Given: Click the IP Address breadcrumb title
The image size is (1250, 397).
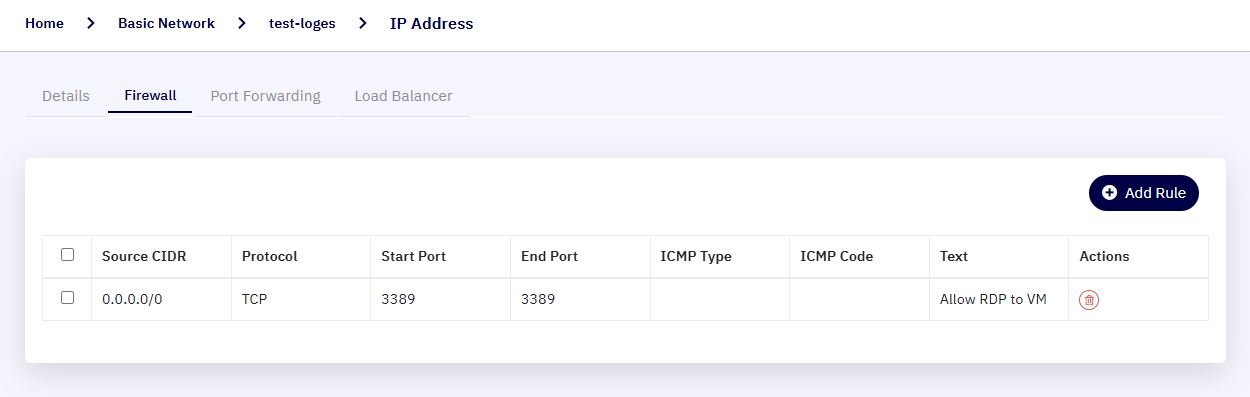Looking at the screenshot, I should [431, 23].
